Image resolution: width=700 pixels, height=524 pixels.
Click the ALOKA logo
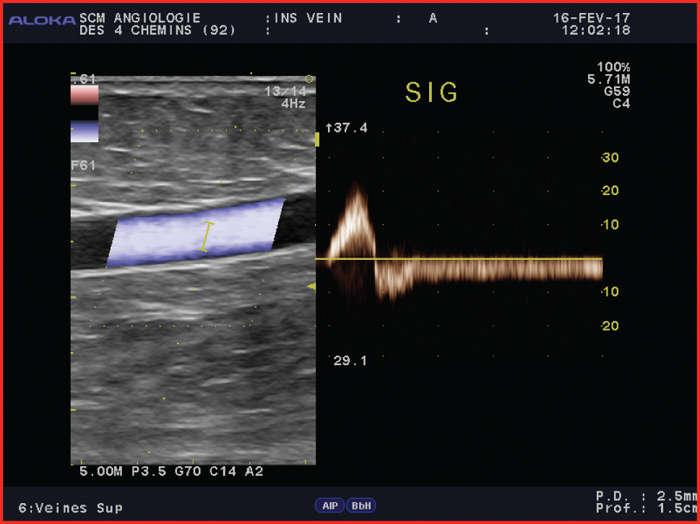[x=42, y=20]
